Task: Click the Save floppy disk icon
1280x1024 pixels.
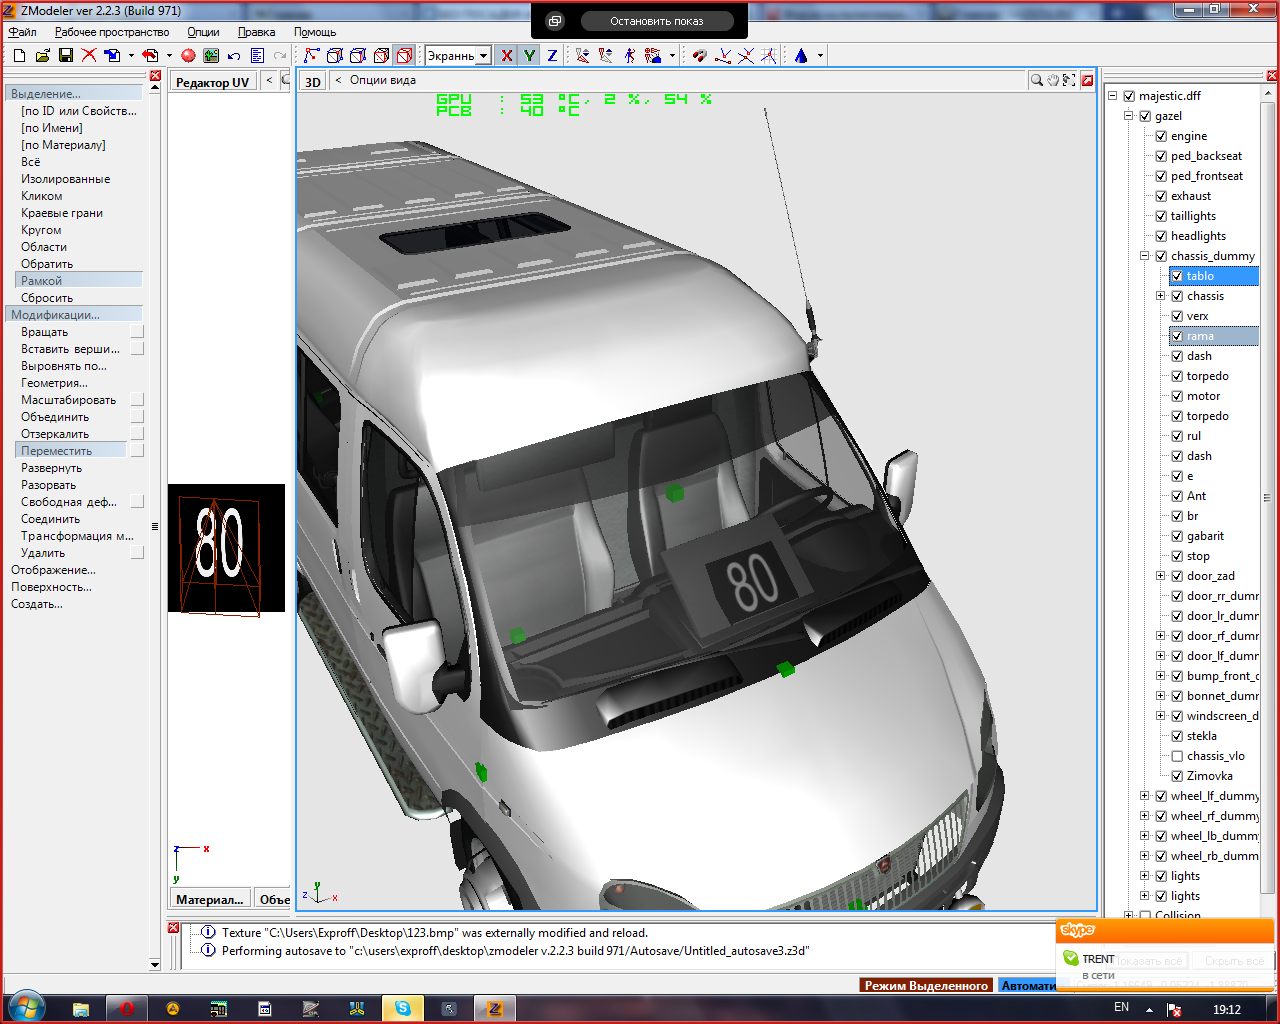Action: 66,56
